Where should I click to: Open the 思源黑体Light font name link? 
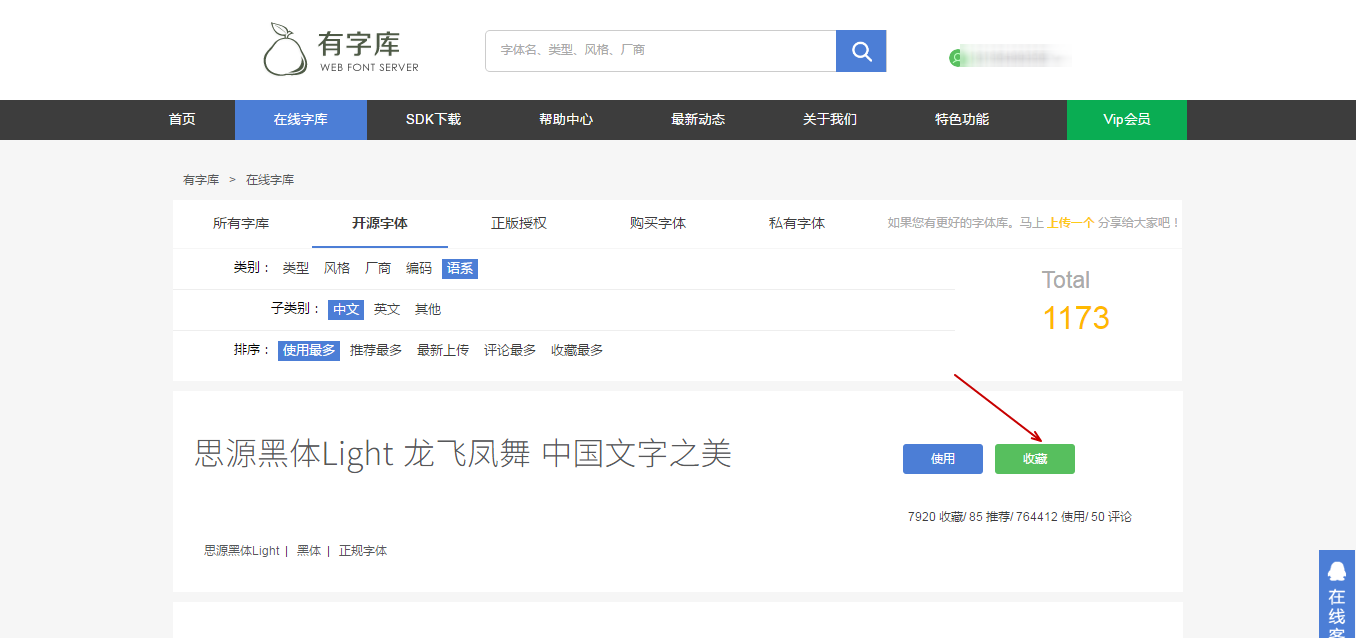pos(242,551)
